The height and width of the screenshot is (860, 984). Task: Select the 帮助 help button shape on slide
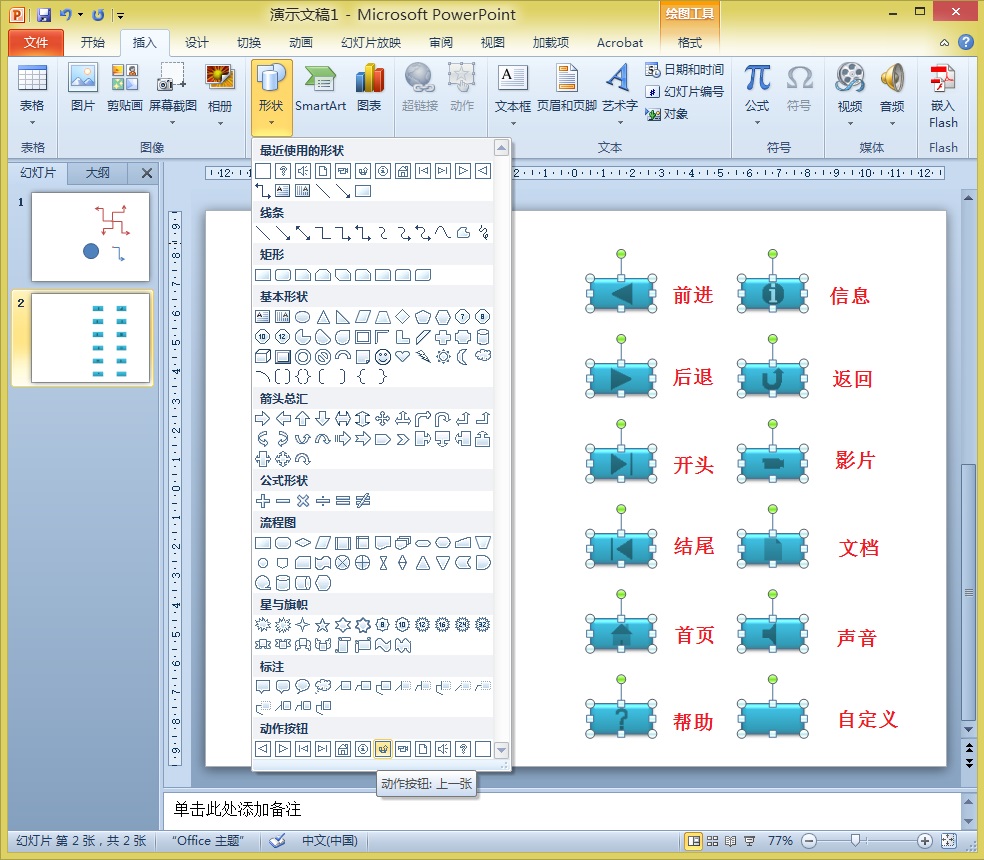(621, 719)
